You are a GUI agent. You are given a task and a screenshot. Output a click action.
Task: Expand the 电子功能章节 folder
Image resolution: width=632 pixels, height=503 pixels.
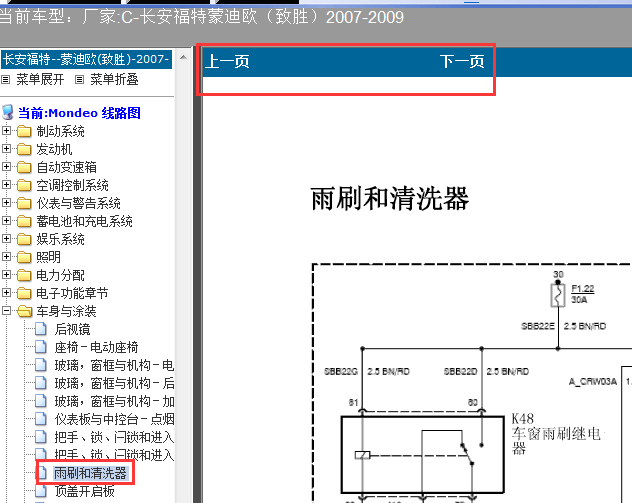(x=6, y=293)
